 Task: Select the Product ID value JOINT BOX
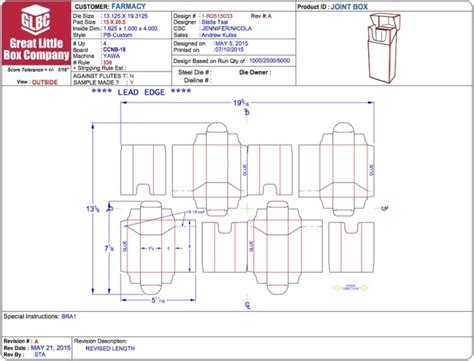coord(349,7)
